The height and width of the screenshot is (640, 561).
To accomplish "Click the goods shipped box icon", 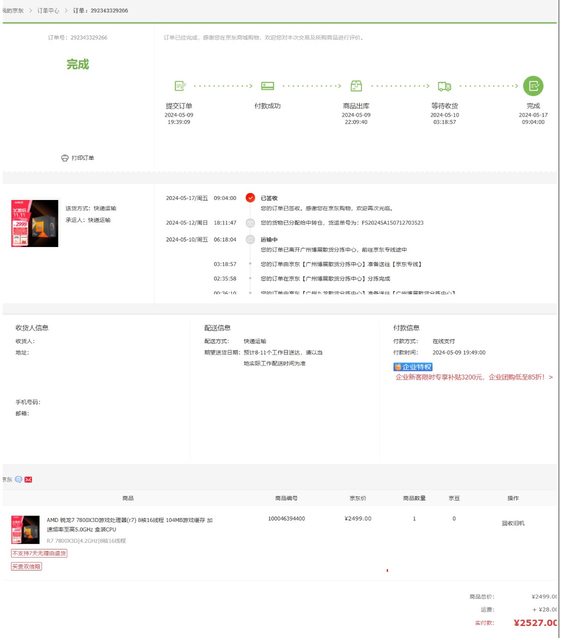I will click(x=356, y=86).
